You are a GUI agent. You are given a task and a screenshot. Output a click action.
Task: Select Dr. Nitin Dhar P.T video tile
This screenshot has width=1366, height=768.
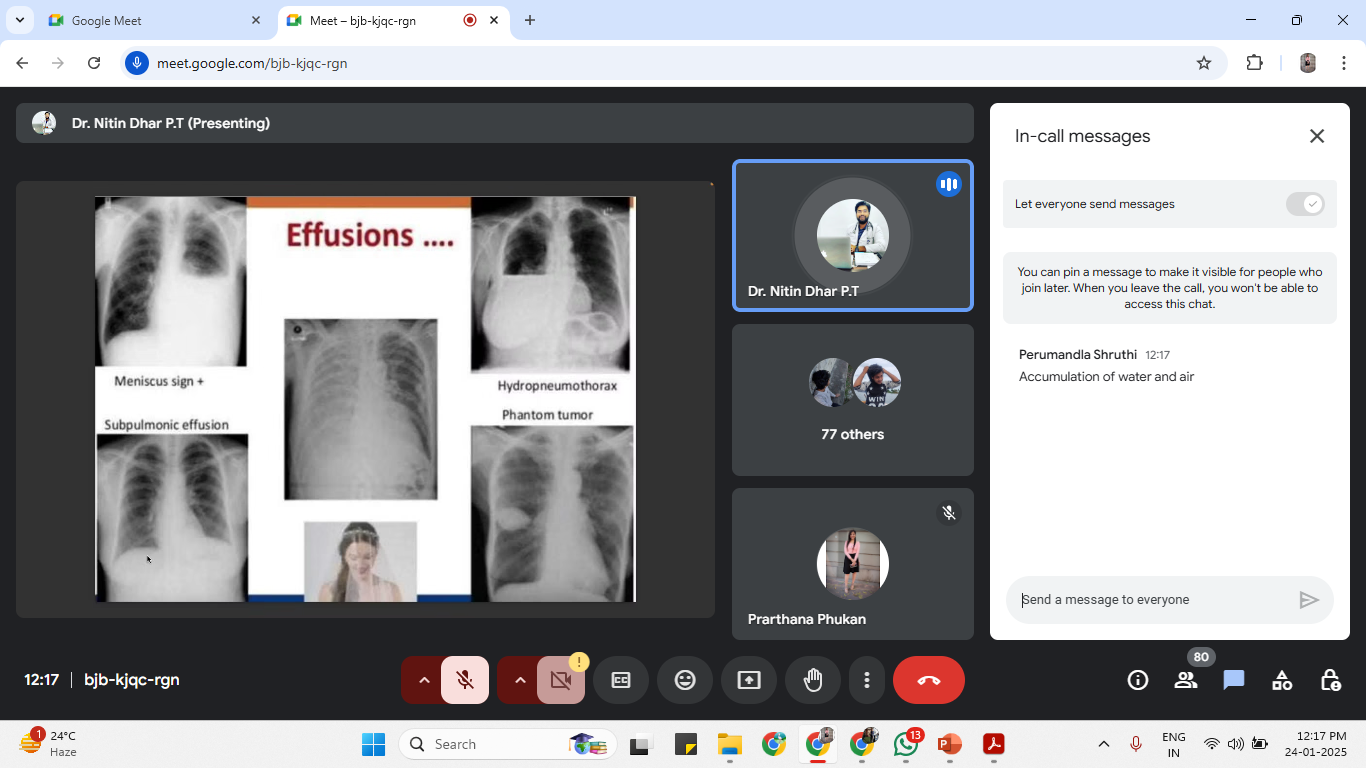(x=853, y=236)
